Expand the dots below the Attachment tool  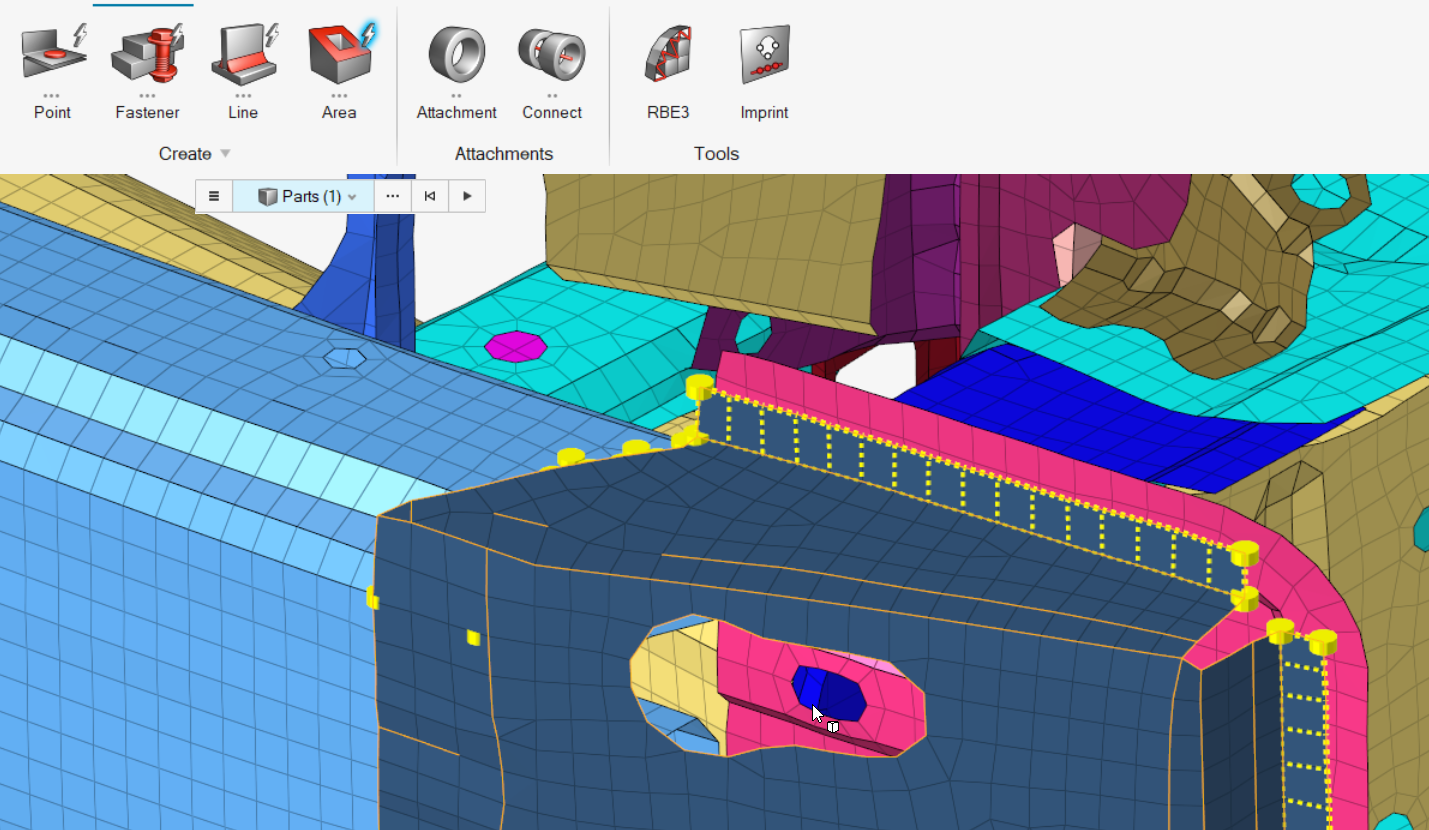click(456, 96)
